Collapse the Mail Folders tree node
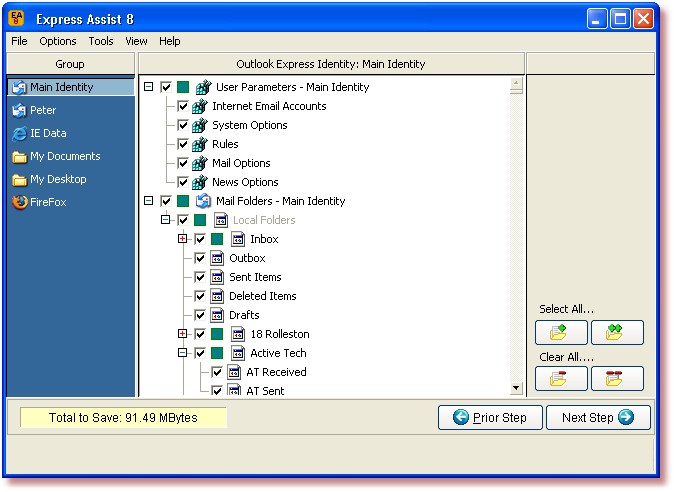 coord(149,201)
